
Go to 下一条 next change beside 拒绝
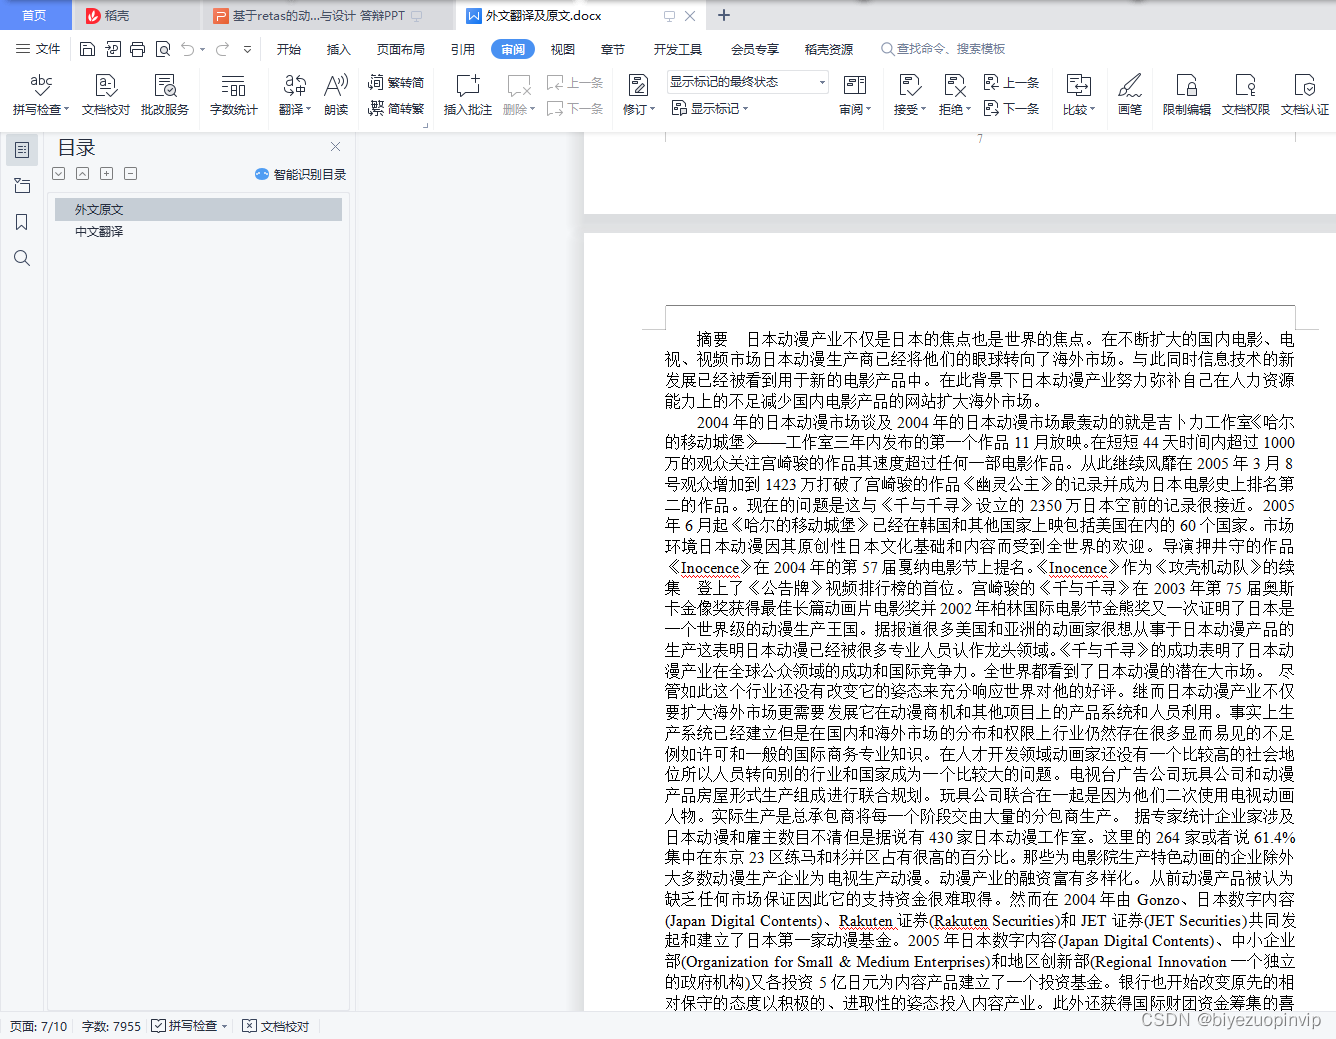point(1011,108)
